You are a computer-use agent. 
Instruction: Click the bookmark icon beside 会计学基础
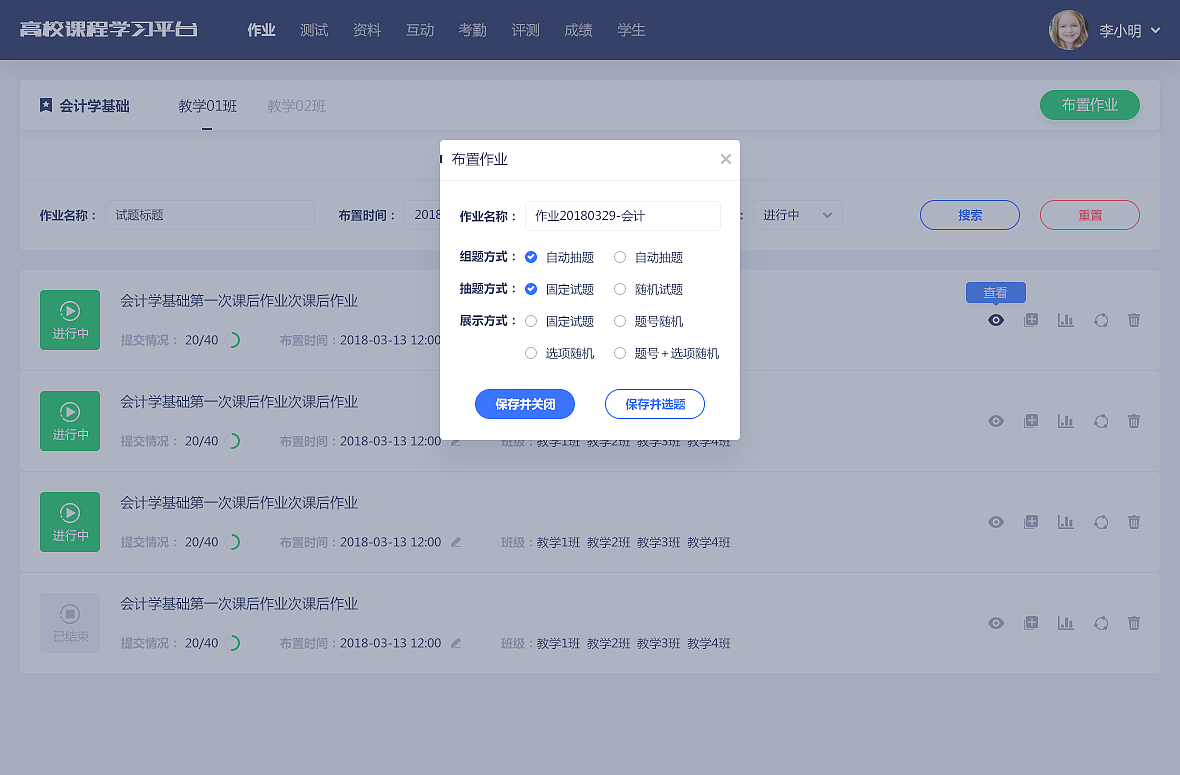coord(46,105)
